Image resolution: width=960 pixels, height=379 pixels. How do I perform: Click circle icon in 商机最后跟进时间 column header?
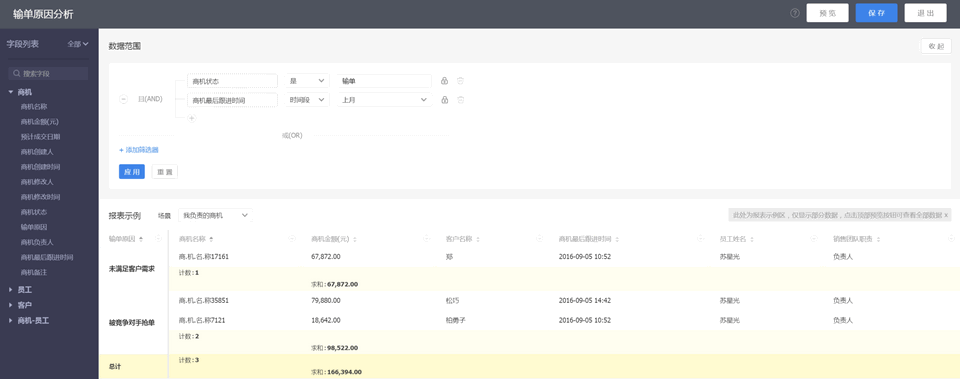tap(700, 238)
